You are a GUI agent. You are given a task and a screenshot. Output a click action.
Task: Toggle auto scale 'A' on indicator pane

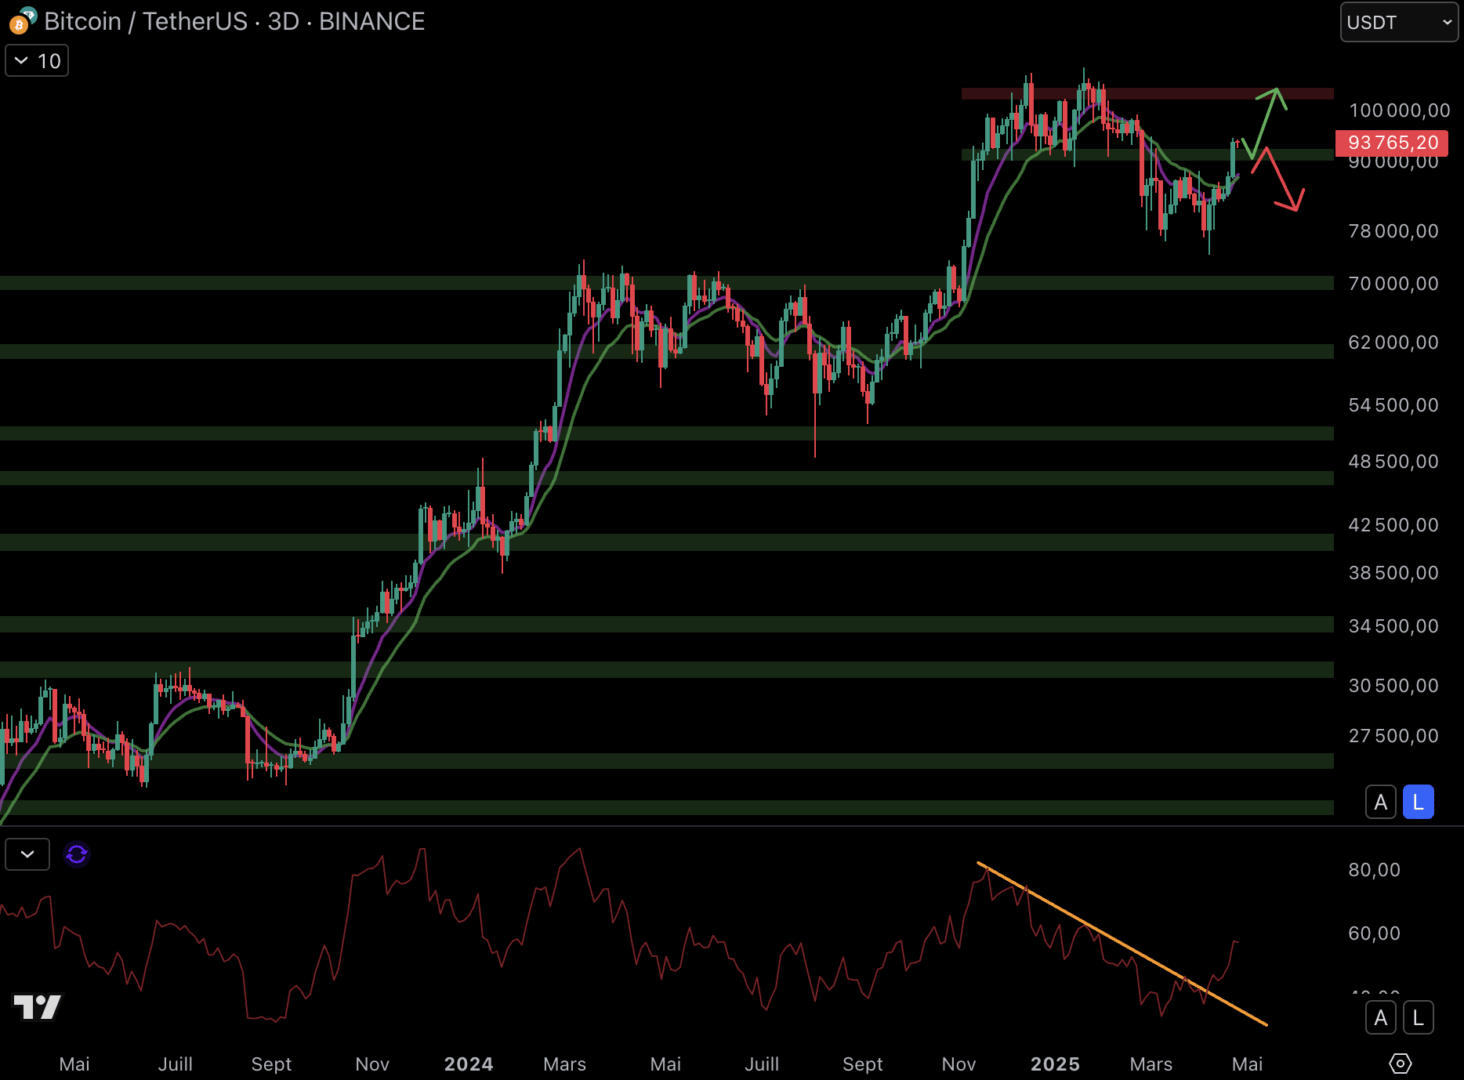[1381, 1018]
